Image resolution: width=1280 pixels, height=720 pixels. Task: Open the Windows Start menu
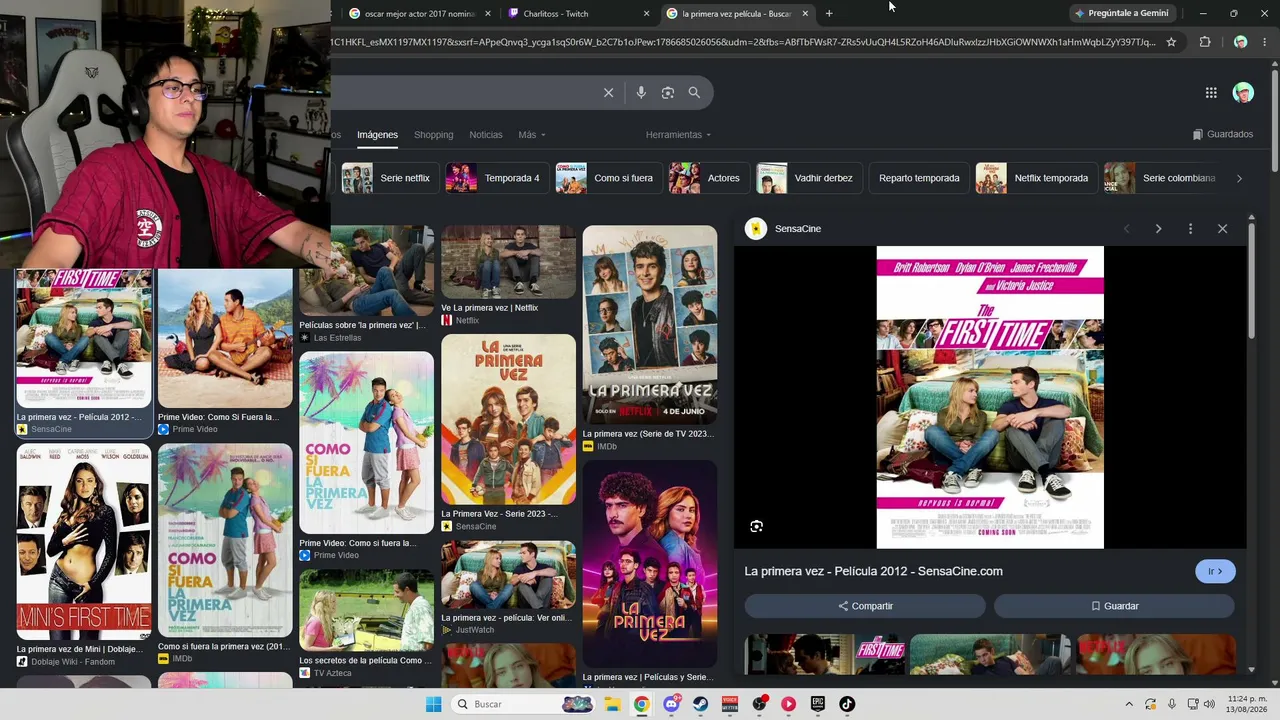433,704
